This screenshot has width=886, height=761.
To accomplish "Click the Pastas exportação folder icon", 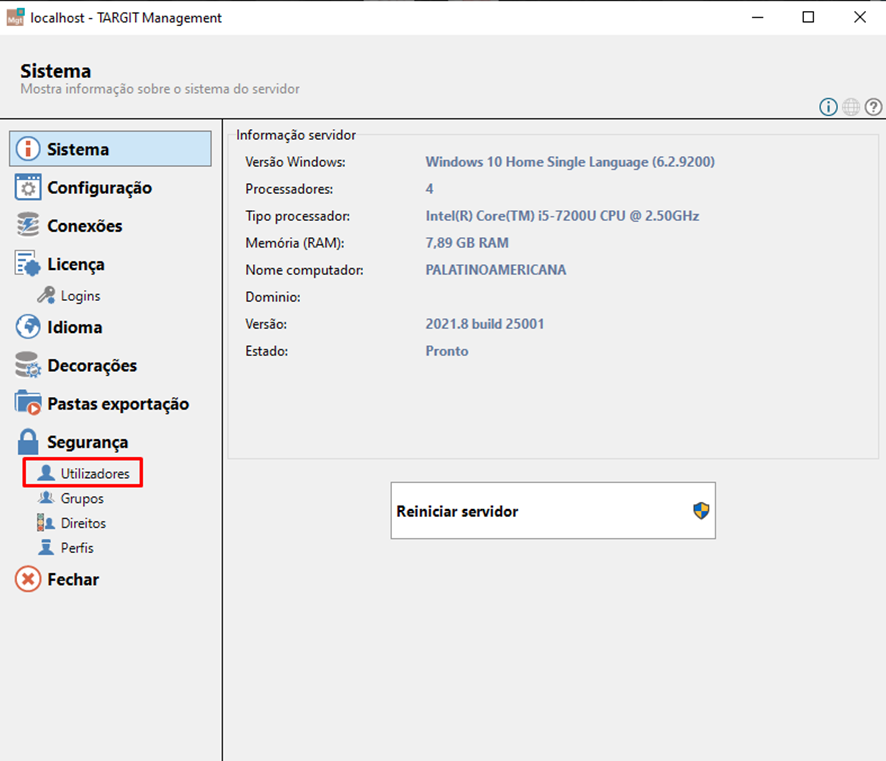I will [28, 403].
